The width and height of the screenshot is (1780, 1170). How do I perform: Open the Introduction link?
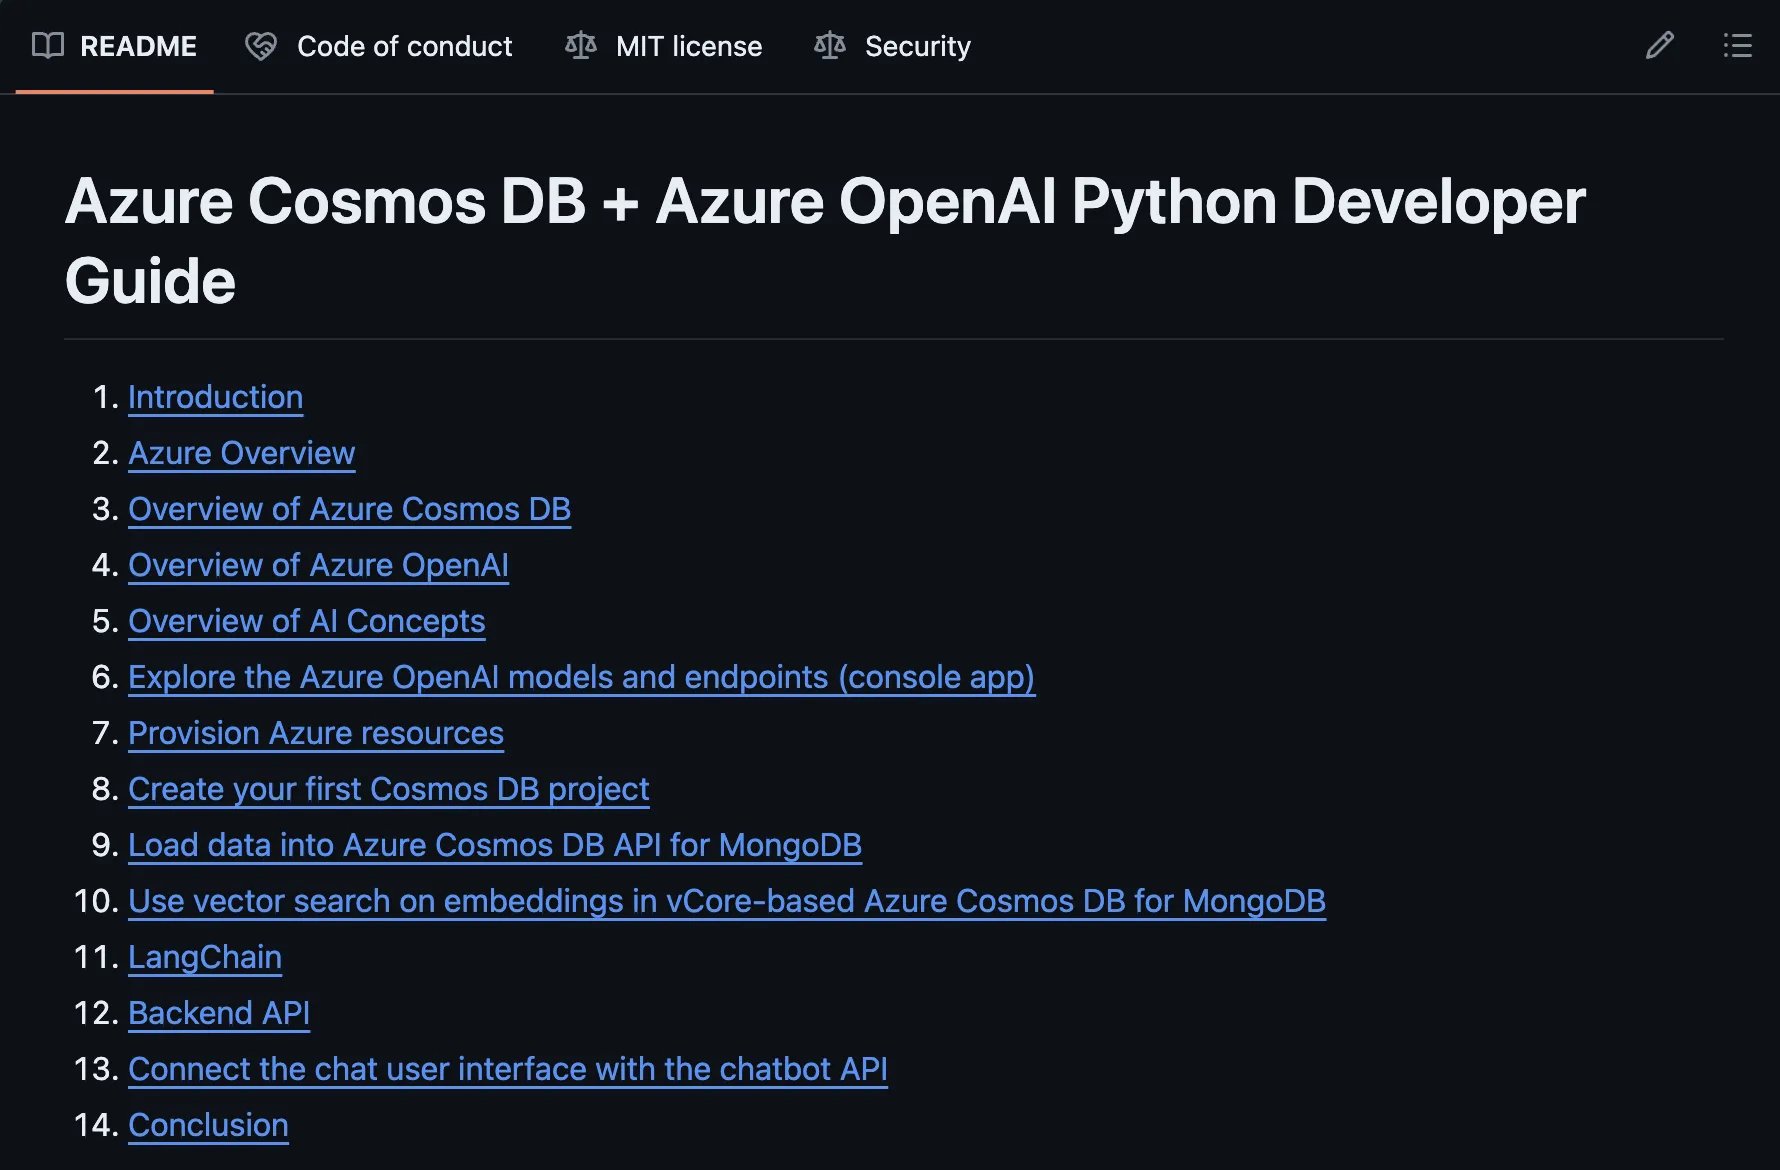(x=216, y=397)
